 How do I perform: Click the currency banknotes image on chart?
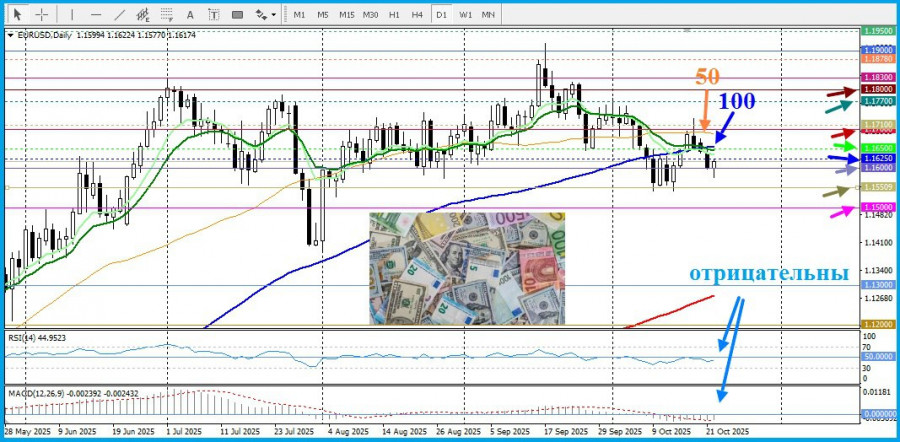466,268
